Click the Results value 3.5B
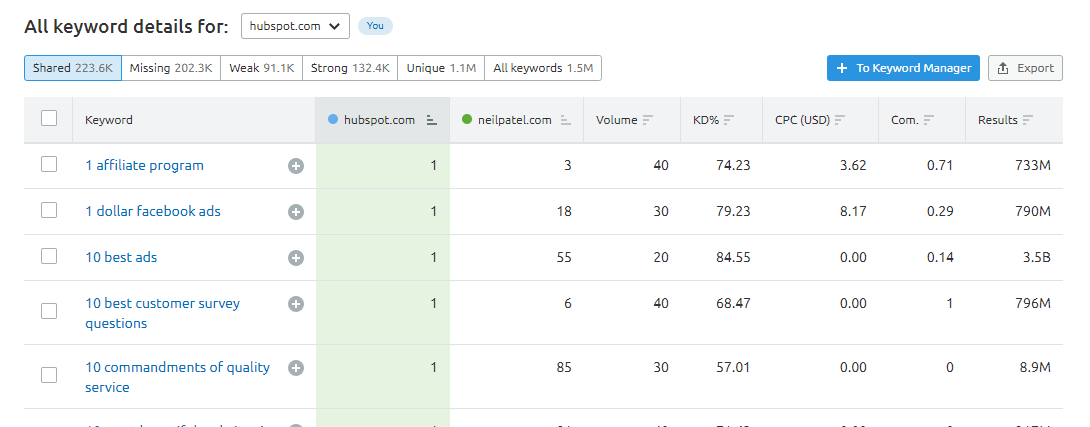Screen dimensions: 1090x427 click(x=1036, y=257)
